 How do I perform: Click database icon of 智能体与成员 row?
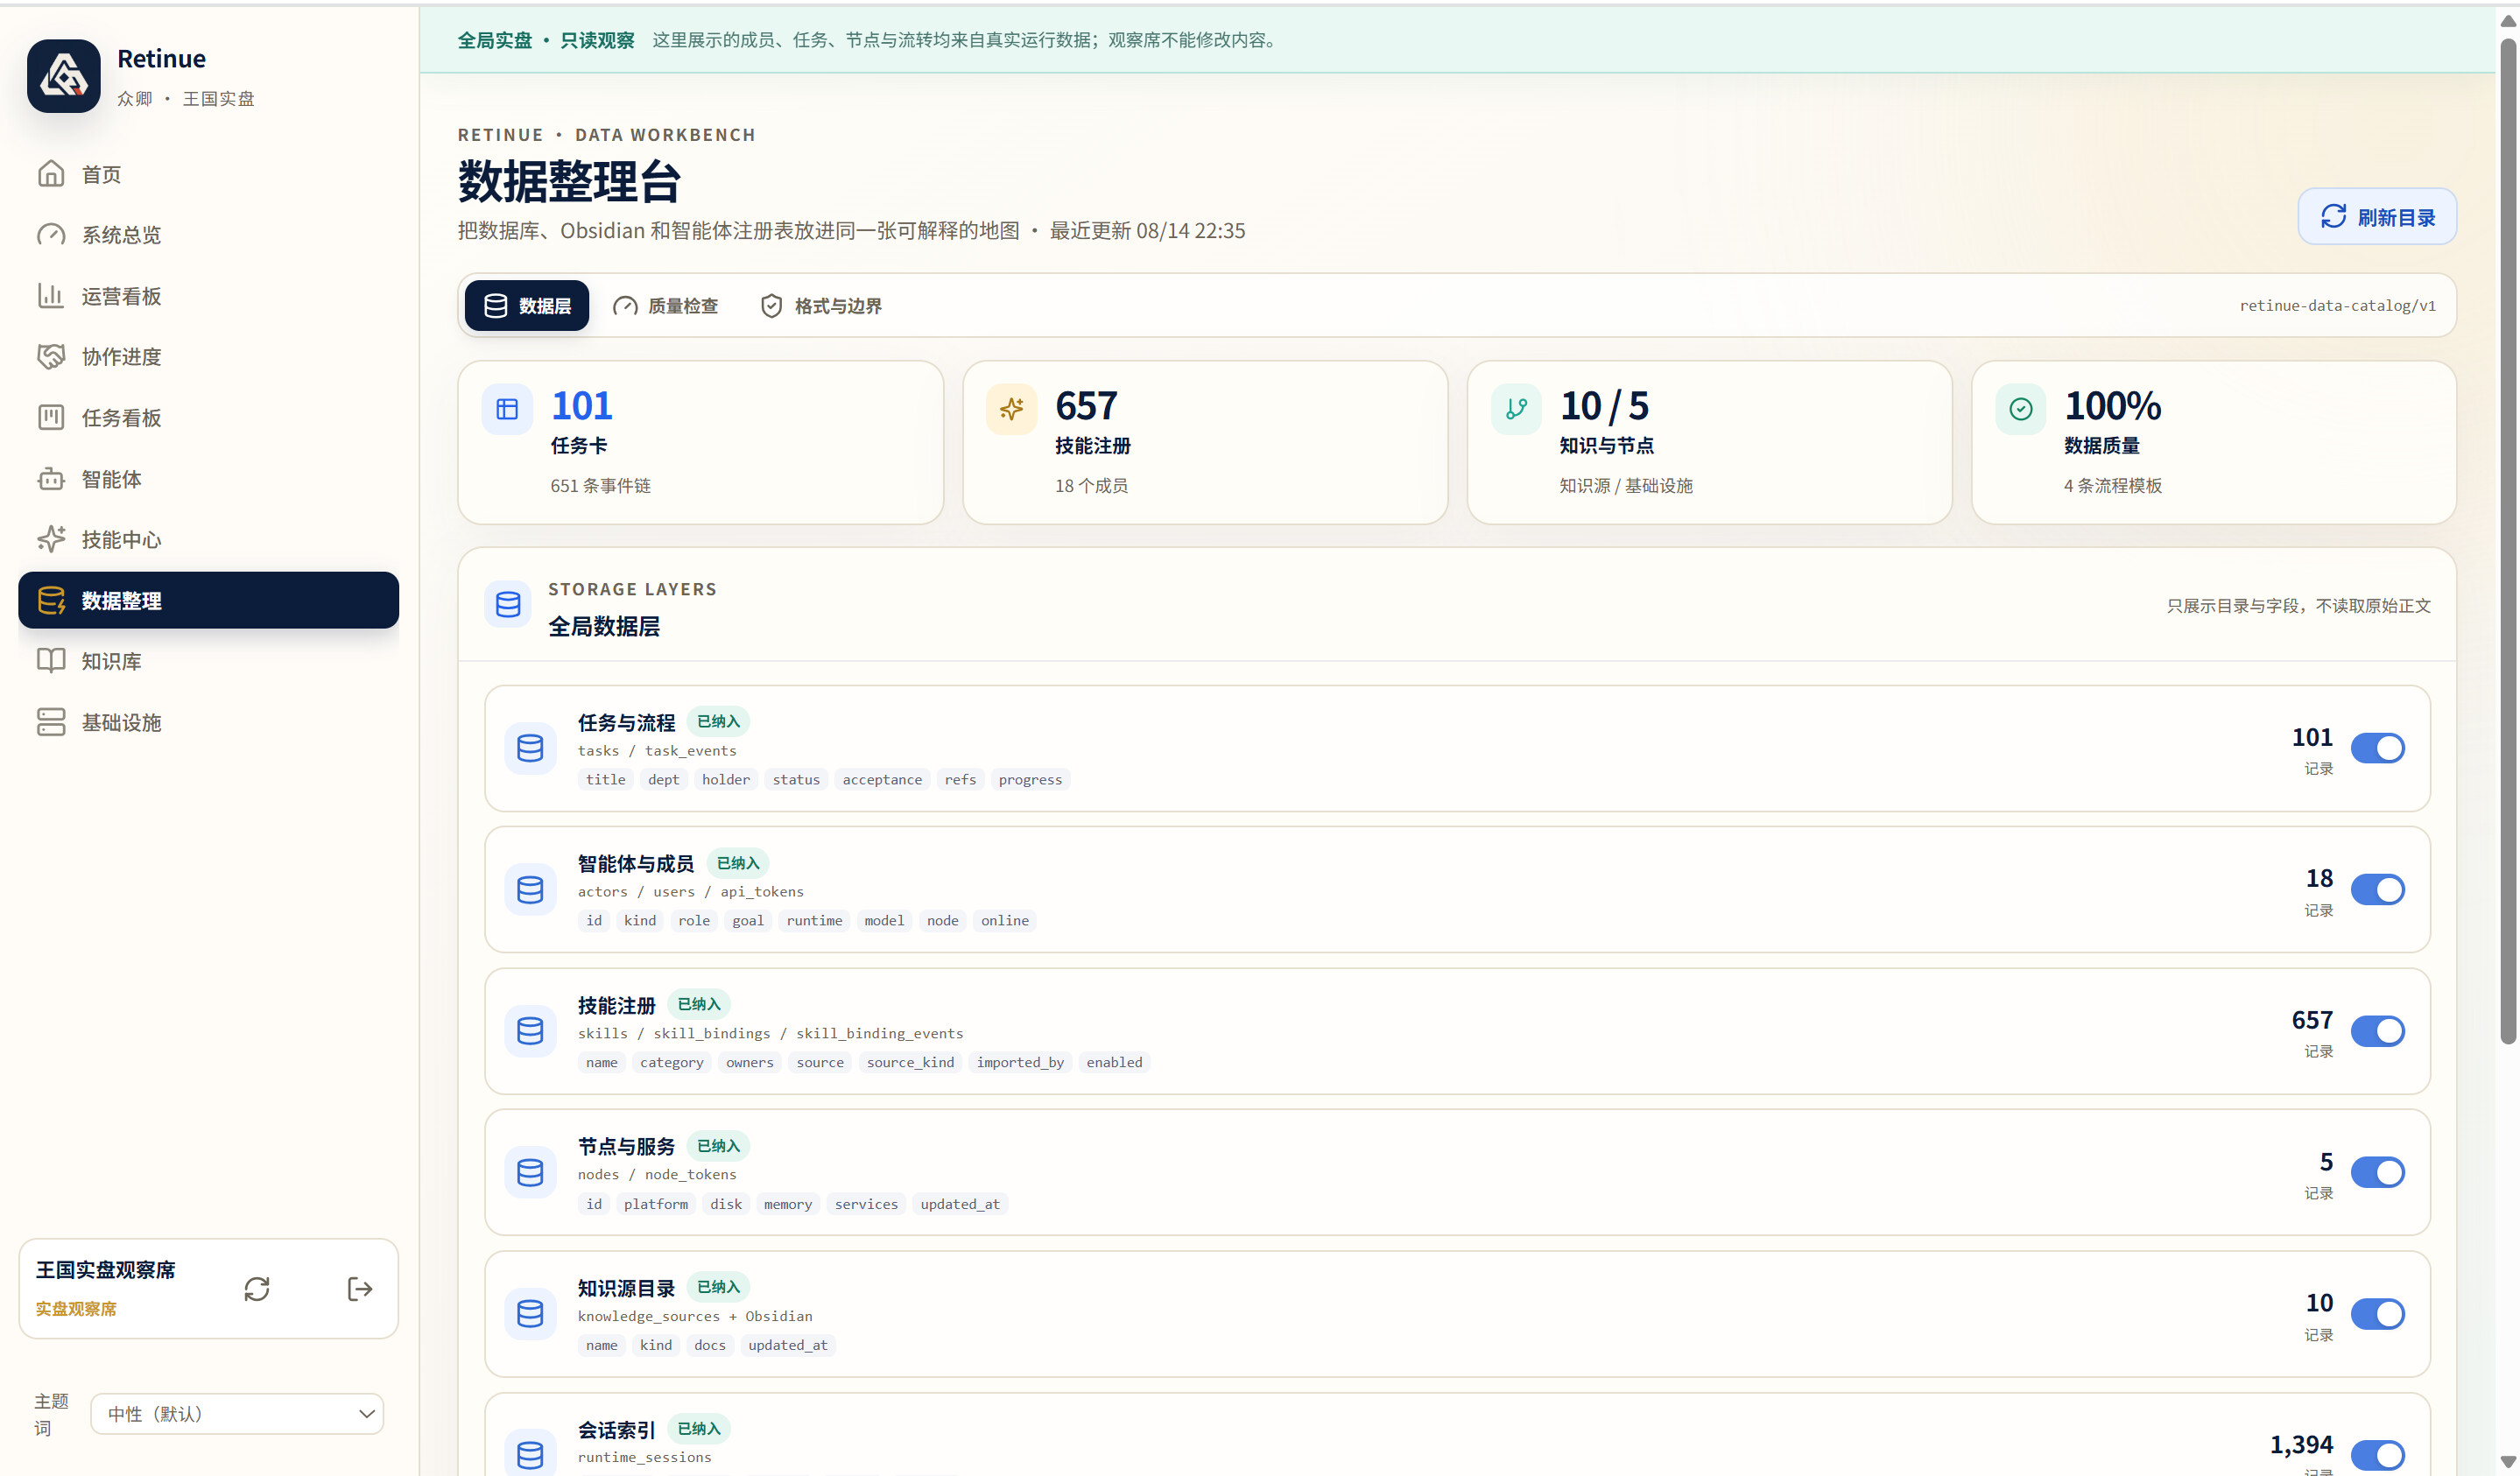click(530, 889)
